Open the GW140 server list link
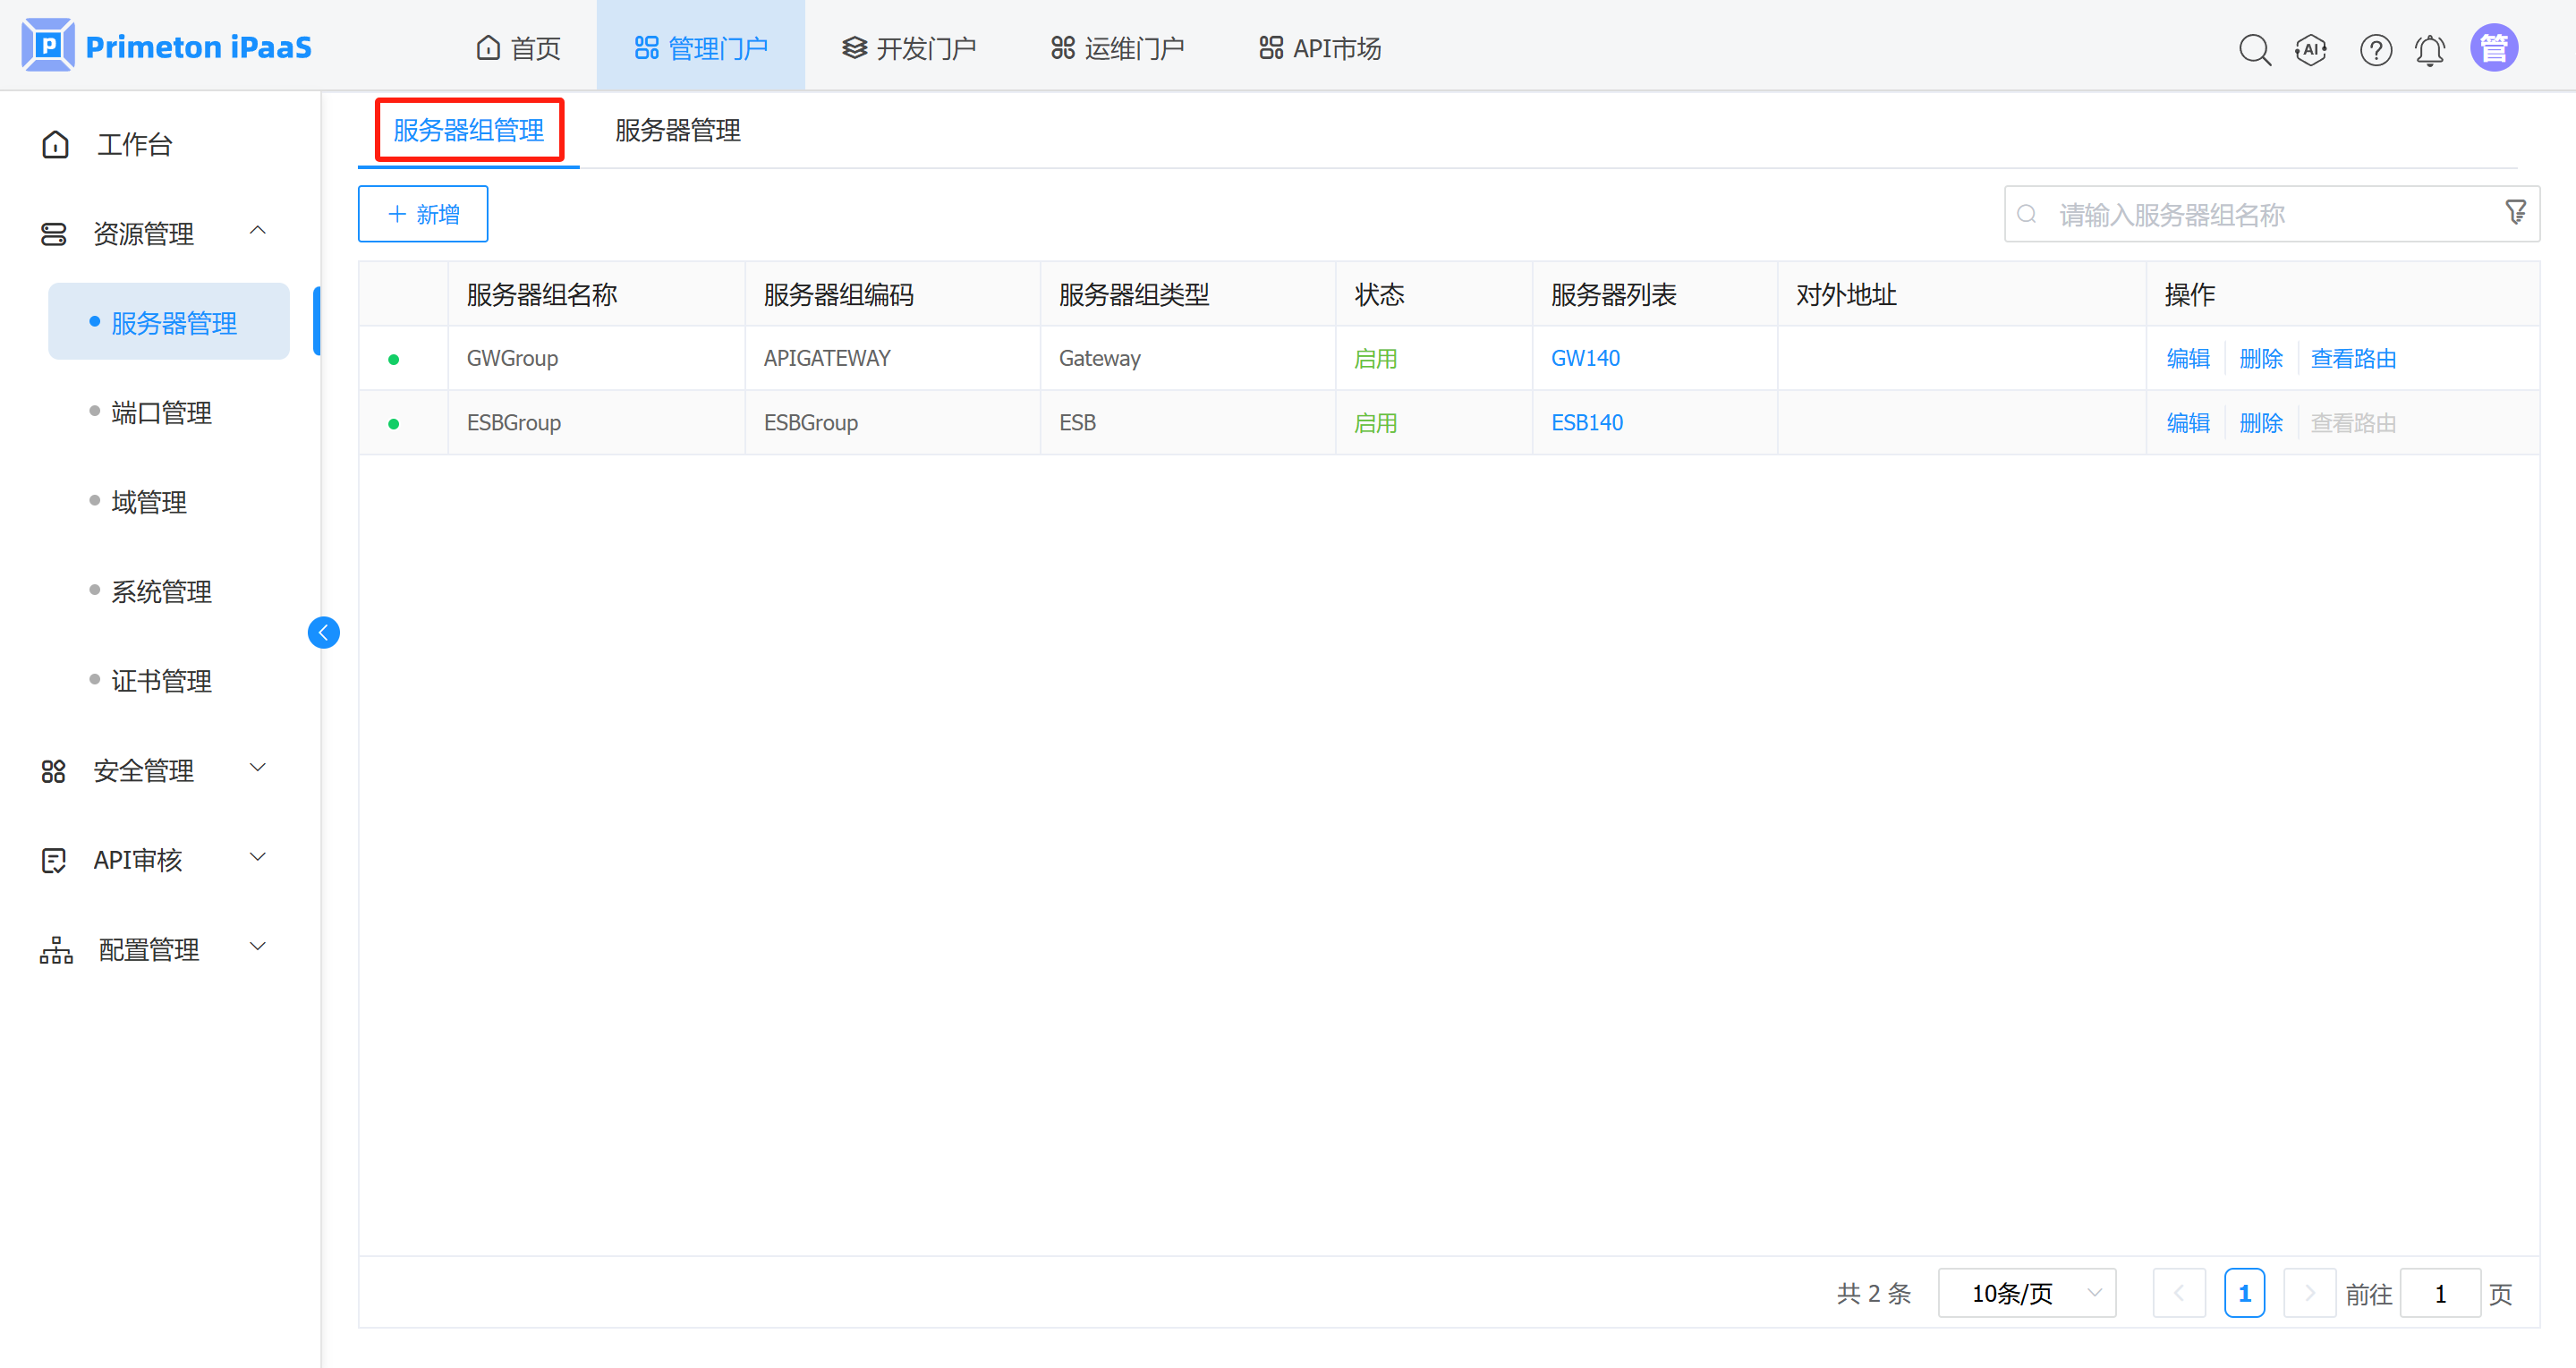Viewport: 2576px width, 1368px height. click(x=1585, y=358)
